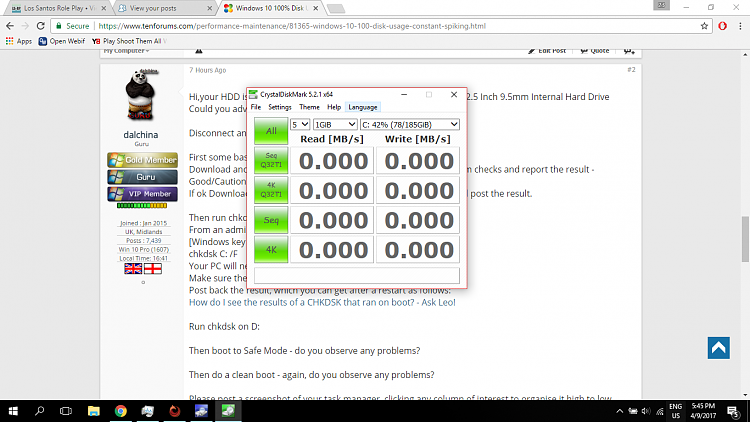Screen dimensions: 750x422
Task: Open post number #2 permalink
Action: click(x=631, y=70)
